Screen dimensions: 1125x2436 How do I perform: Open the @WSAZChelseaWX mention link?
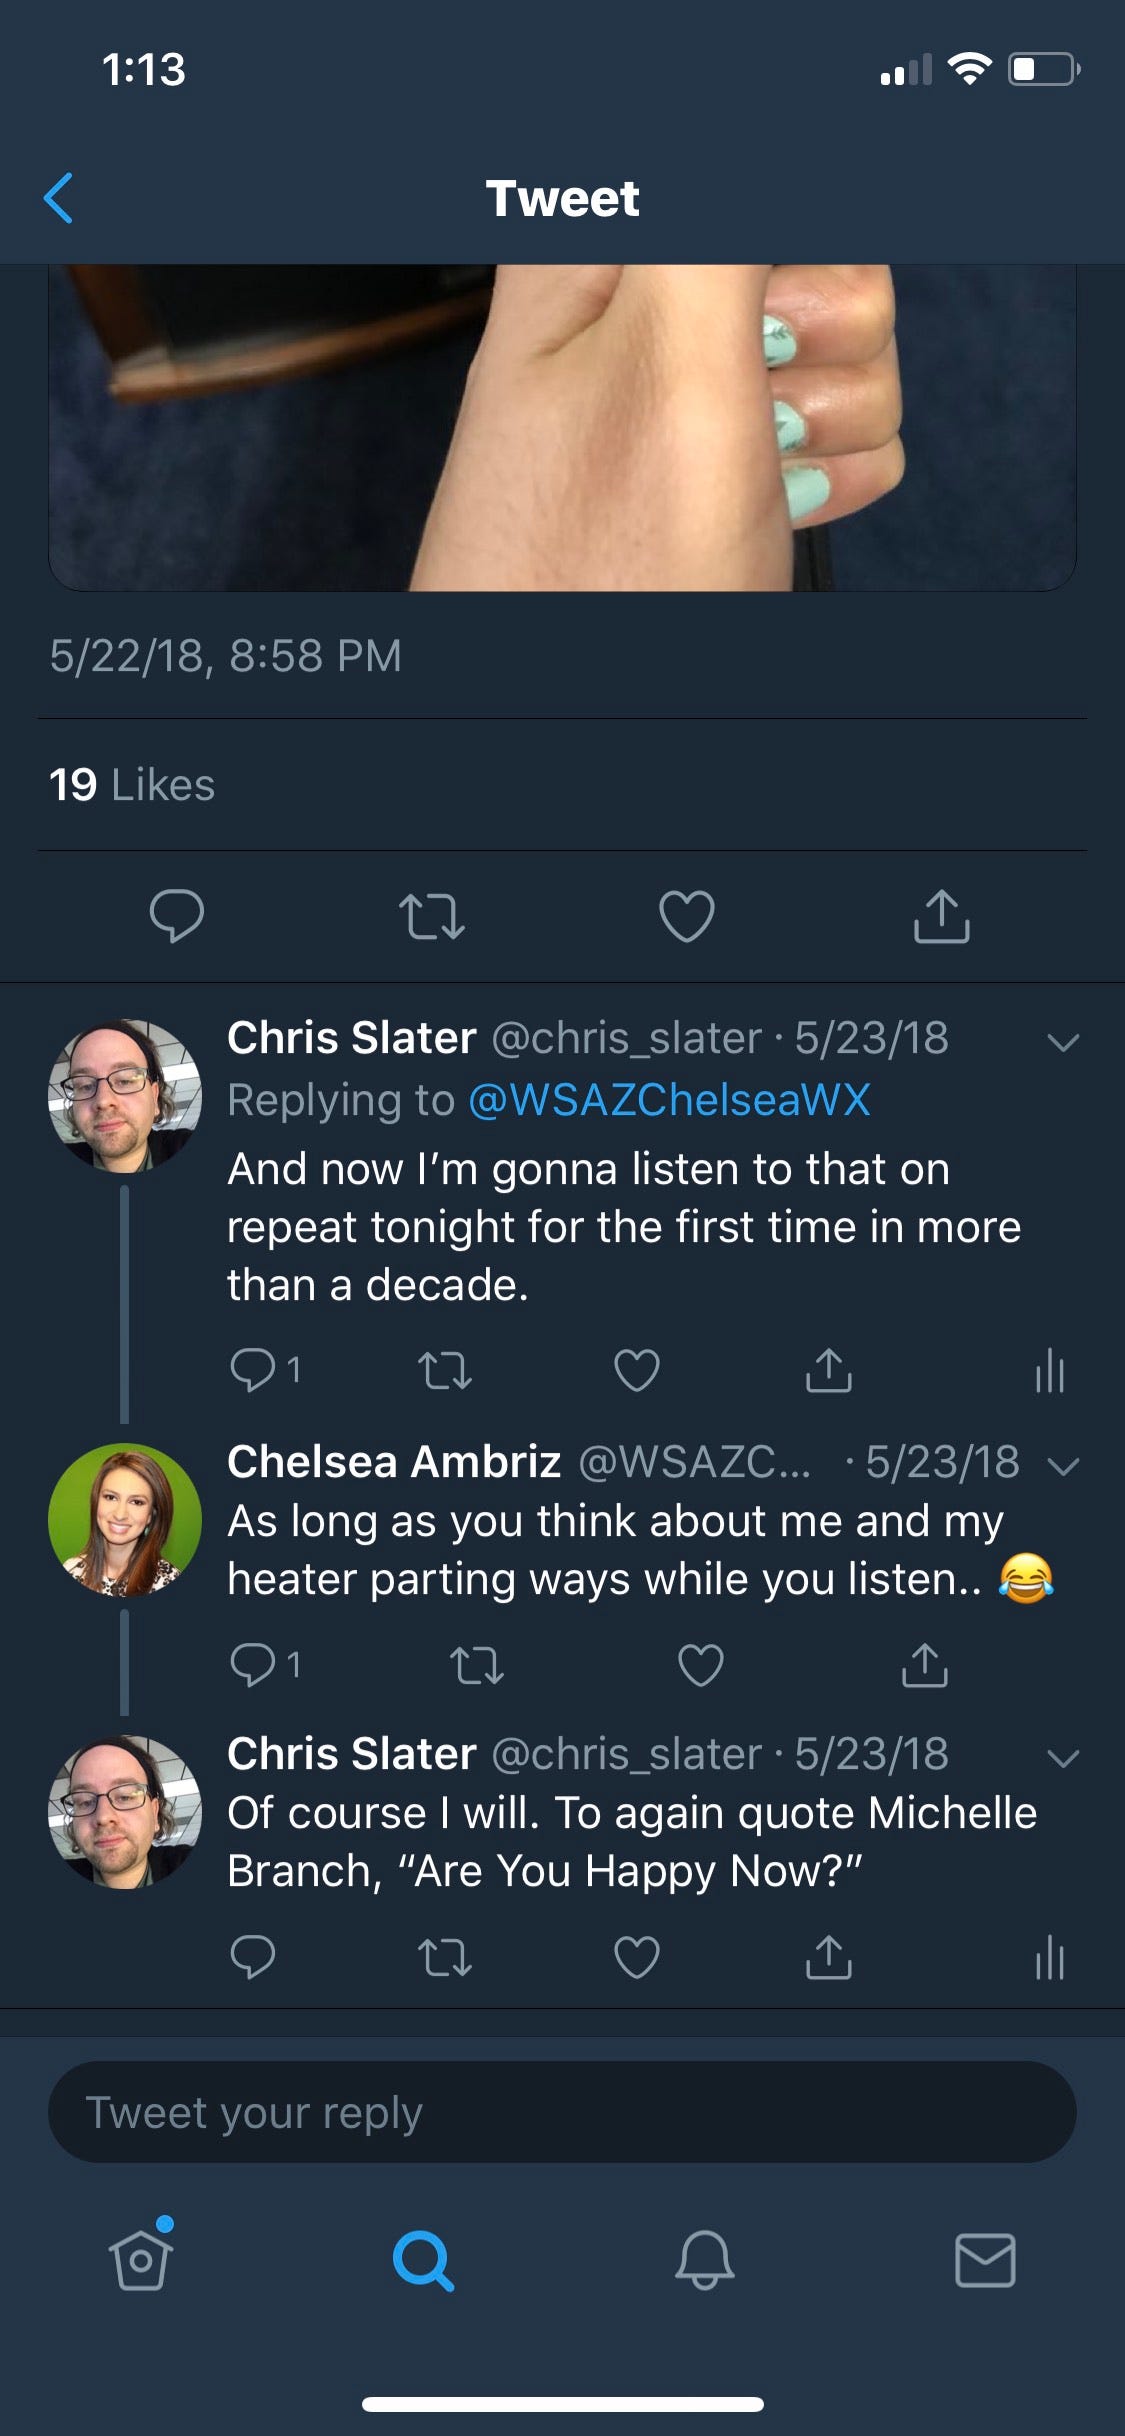tap(669, 1100)
